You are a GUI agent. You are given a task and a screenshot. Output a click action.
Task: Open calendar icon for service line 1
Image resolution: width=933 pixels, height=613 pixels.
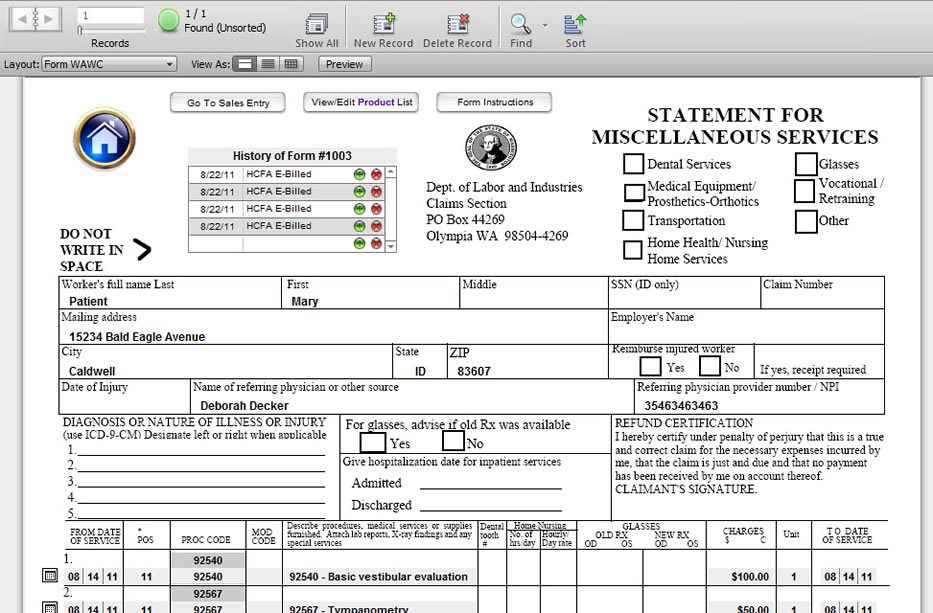[51, 576]
